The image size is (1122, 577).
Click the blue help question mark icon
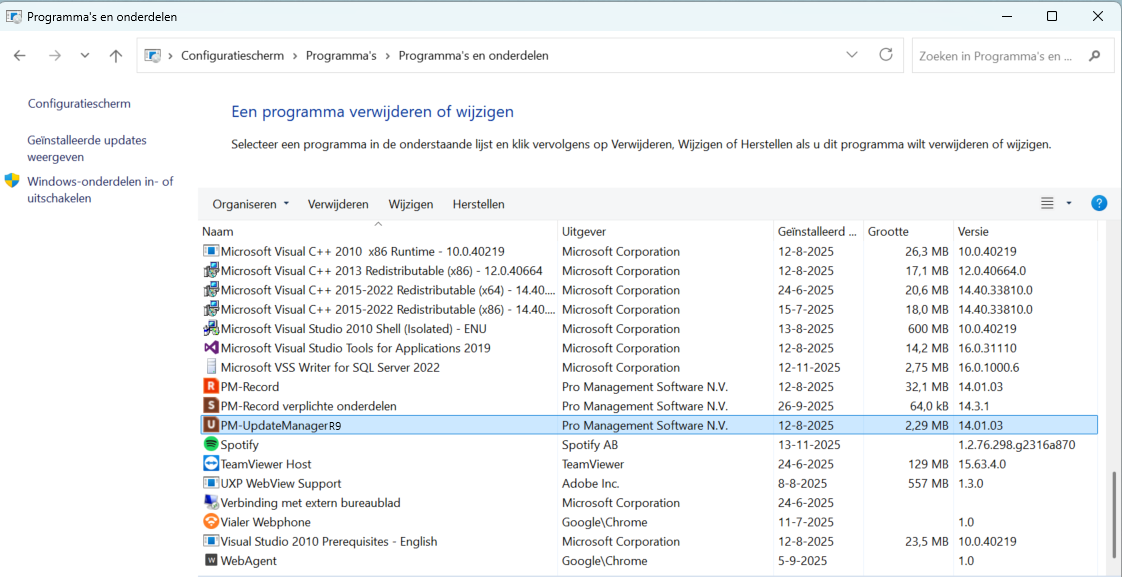(x=1099, y=203)
